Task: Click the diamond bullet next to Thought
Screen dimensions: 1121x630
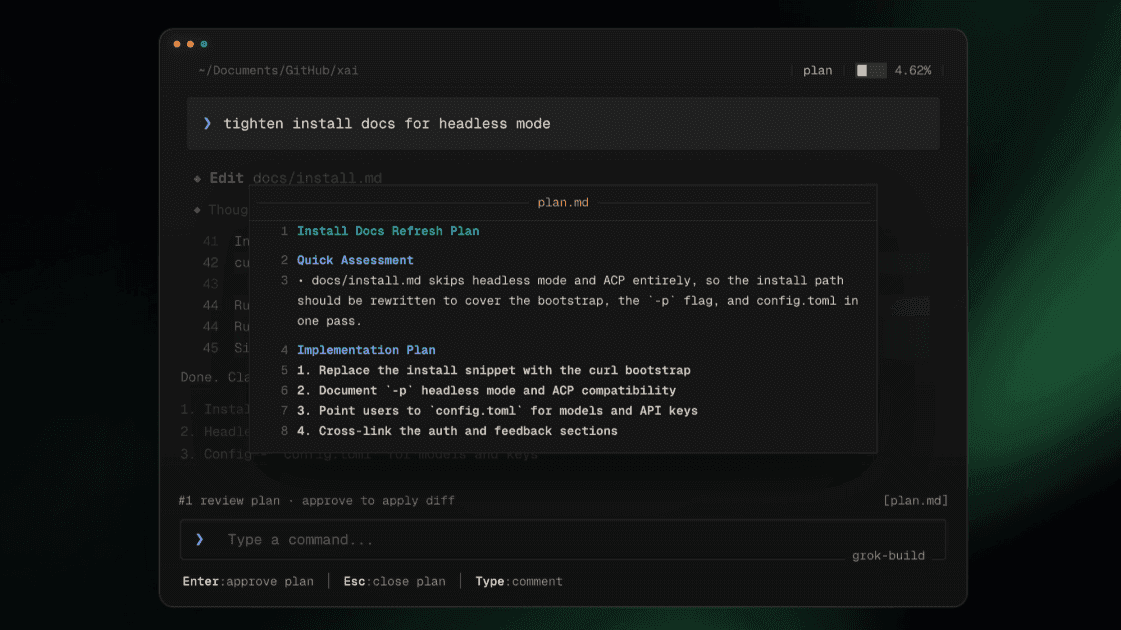Action: point(197,210)
